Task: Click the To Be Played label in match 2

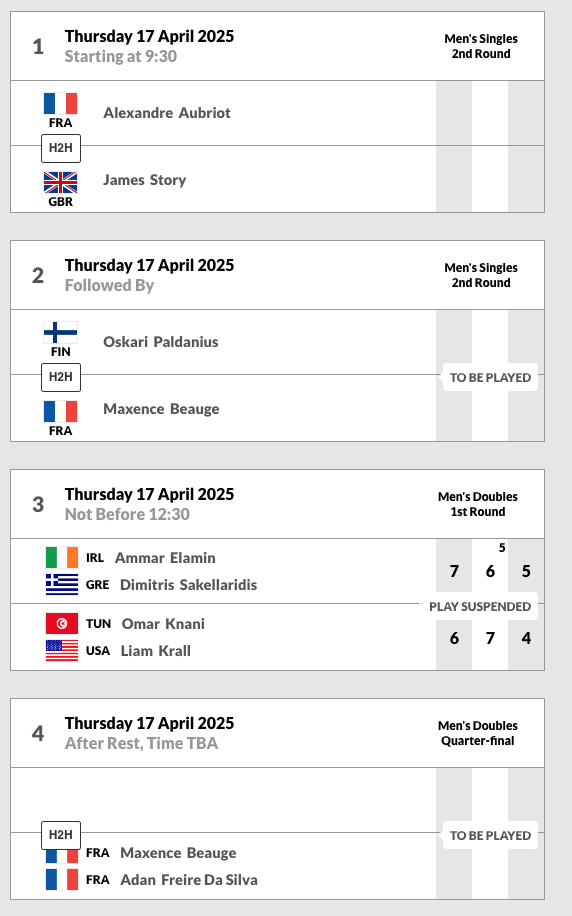Action: click(490, 377)
